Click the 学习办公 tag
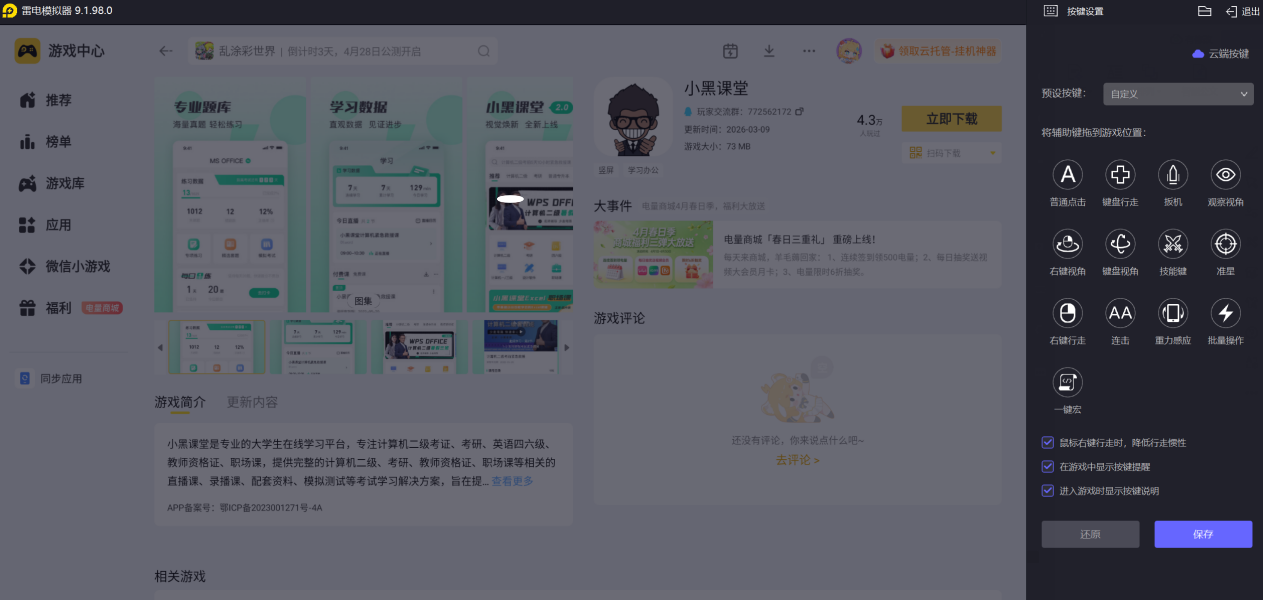 [x=643, y=170]
